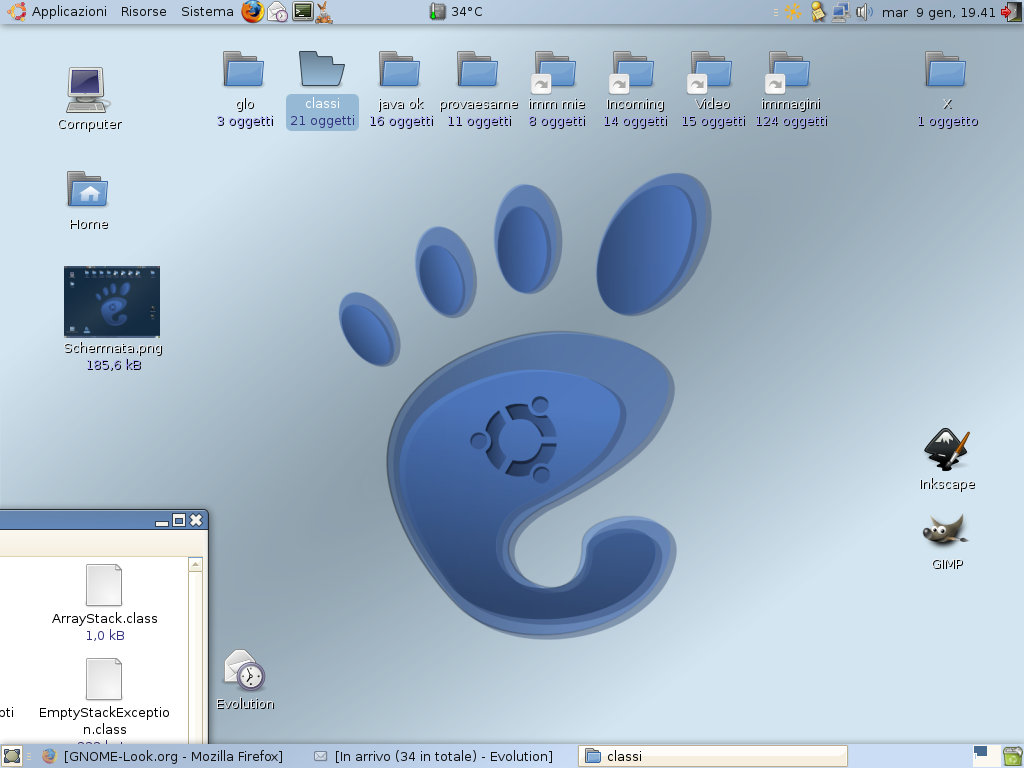
Task: Click the workspace switcher in bottom panel
Action: click(x=986, y=756)
